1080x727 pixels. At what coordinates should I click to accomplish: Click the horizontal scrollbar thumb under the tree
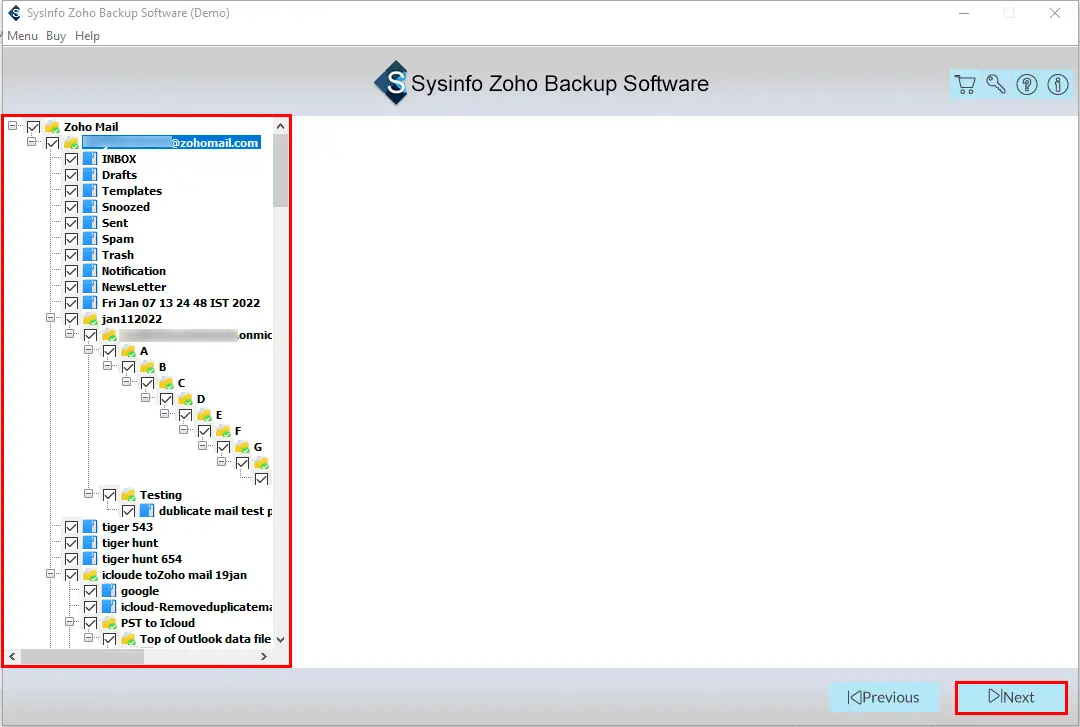(83, 657)
